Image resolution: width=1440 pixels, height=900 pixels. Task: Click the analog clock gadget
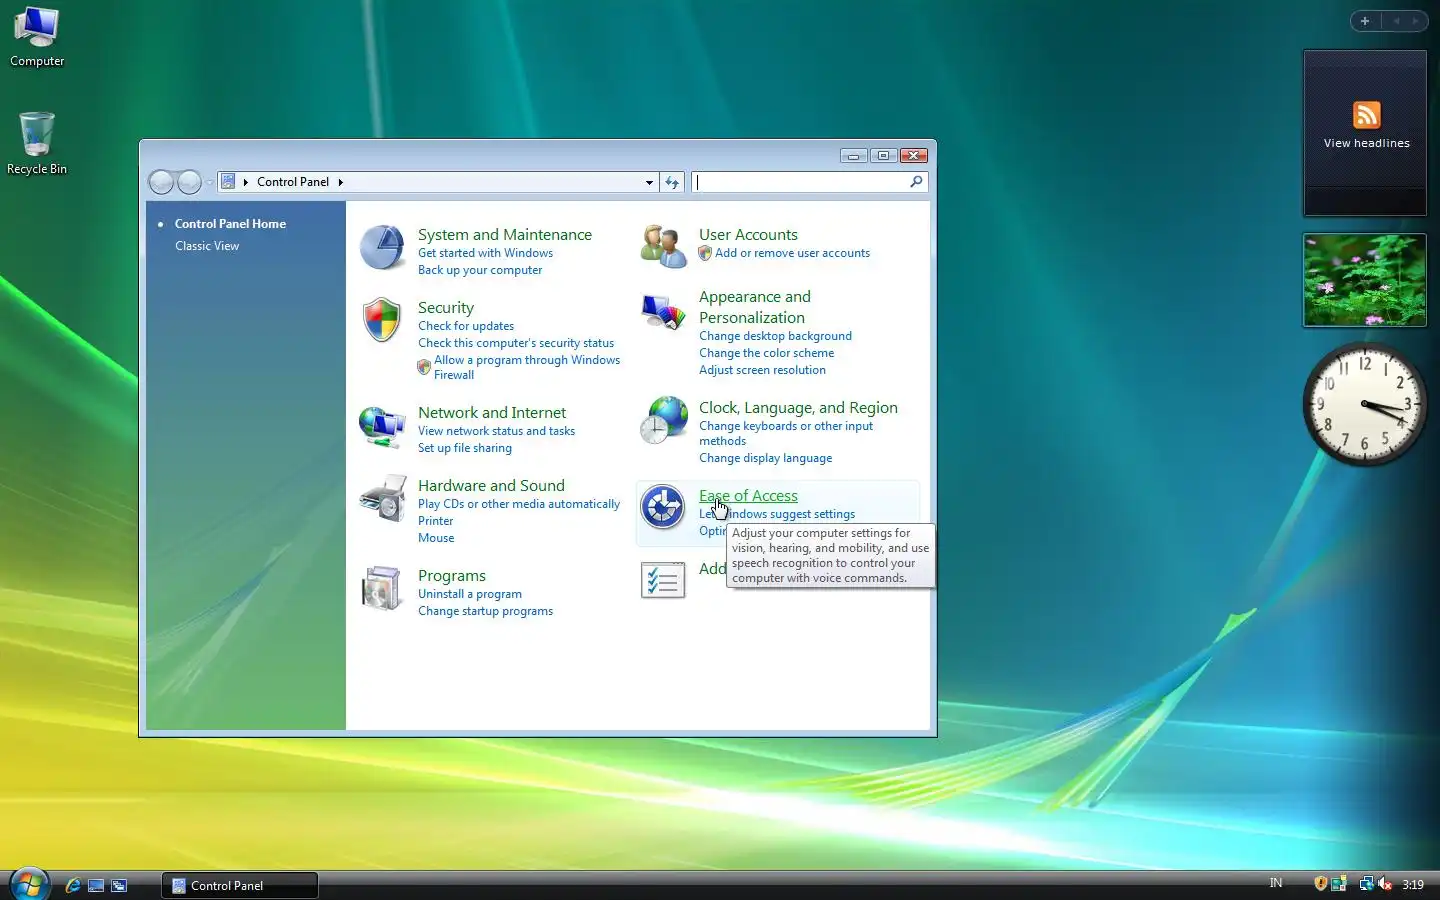tap(1364, 404)
